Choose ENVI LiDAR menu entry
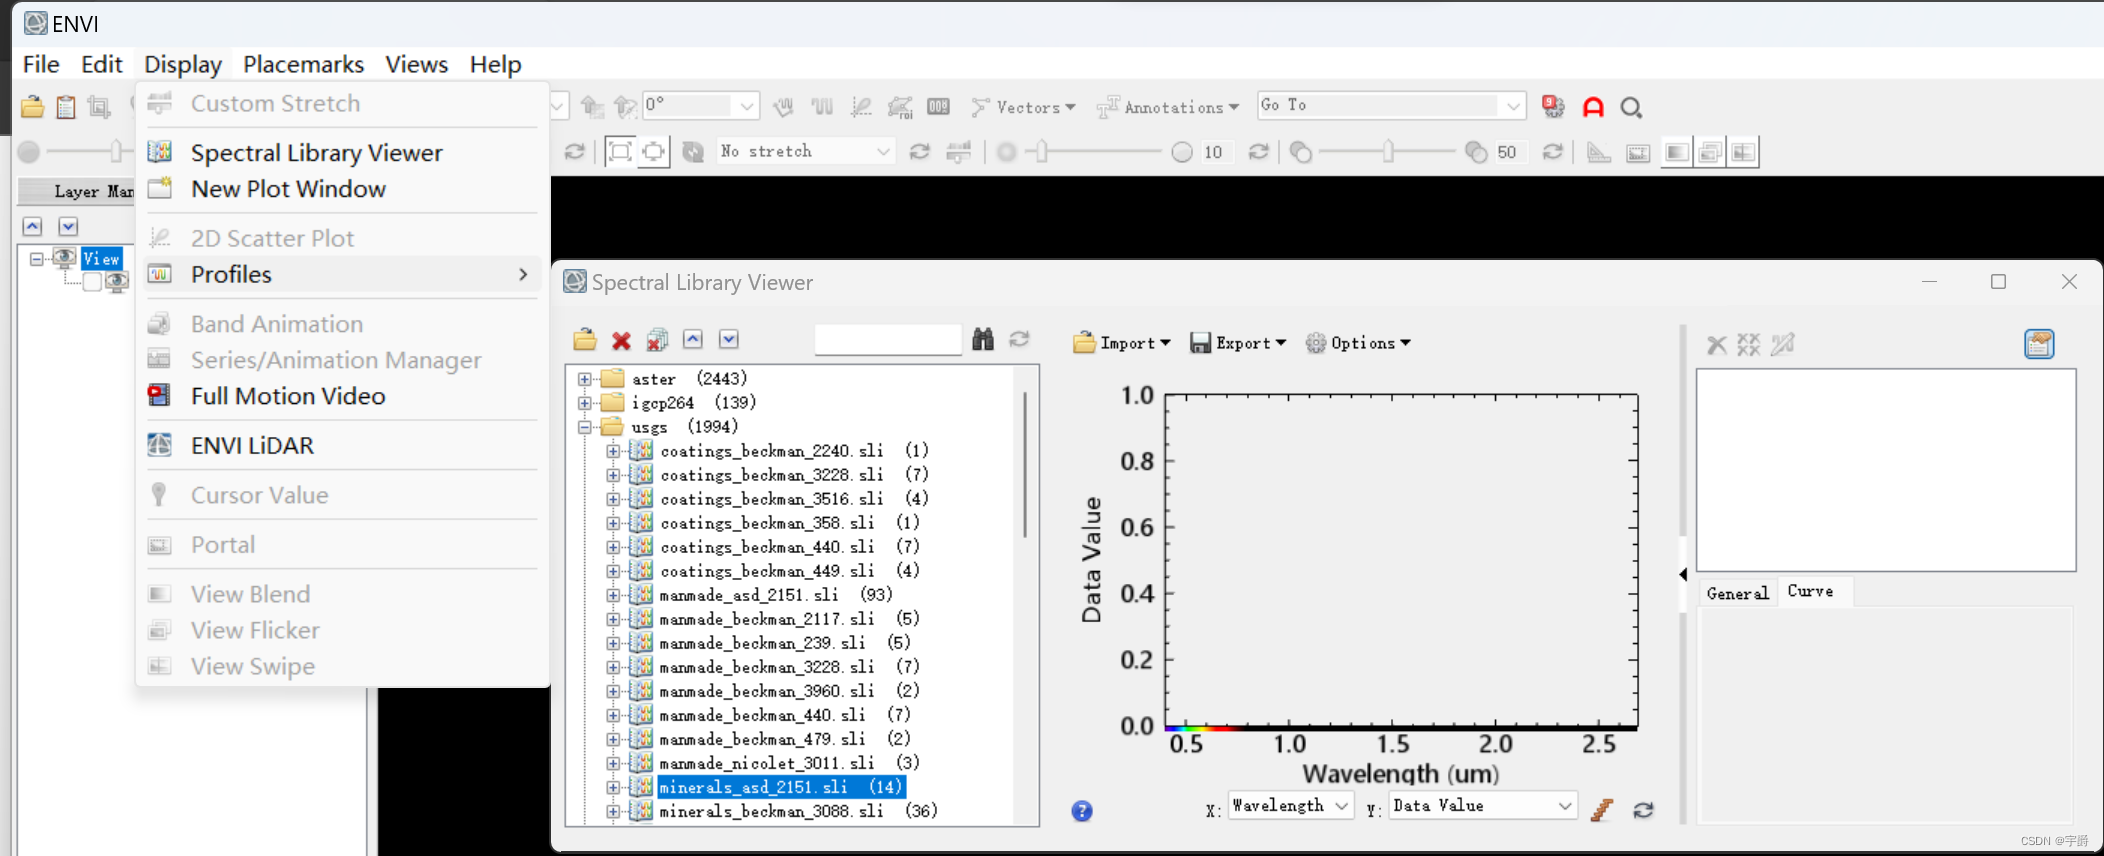The width and height of the screenshot is (2104, 856). pyautogui.click(x=342, y=445)
